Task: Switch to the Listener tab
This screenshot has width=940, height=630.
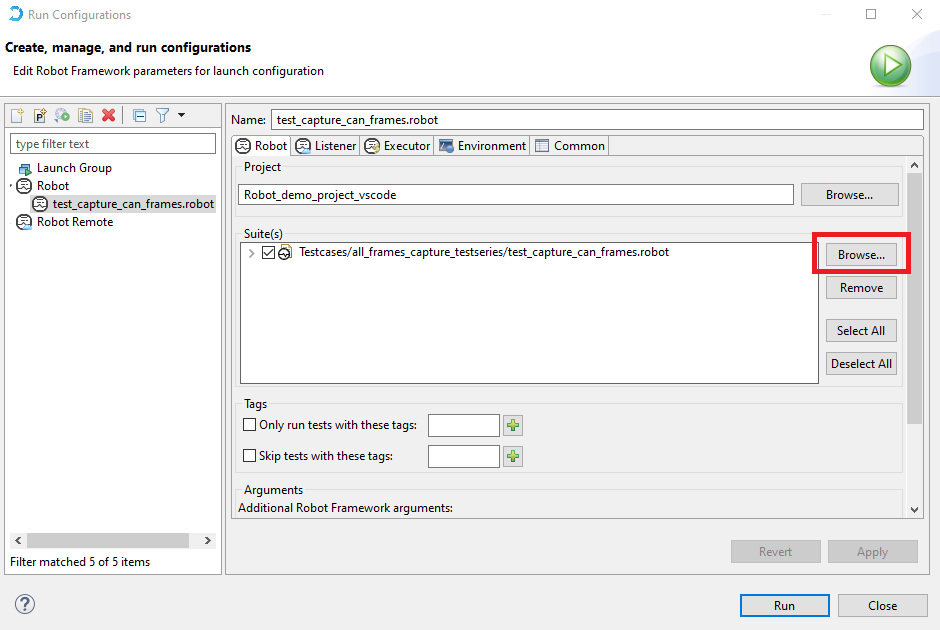Action: pyautogui.click(x=326, y=146)
